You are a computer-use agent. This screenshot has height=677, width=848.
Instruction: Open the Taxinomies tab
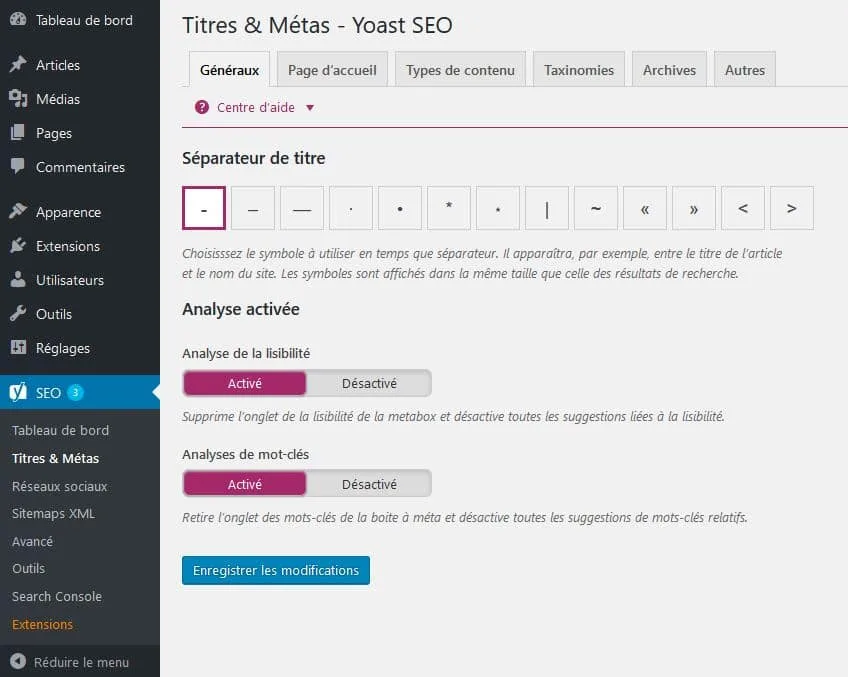[x=579, y=70]
